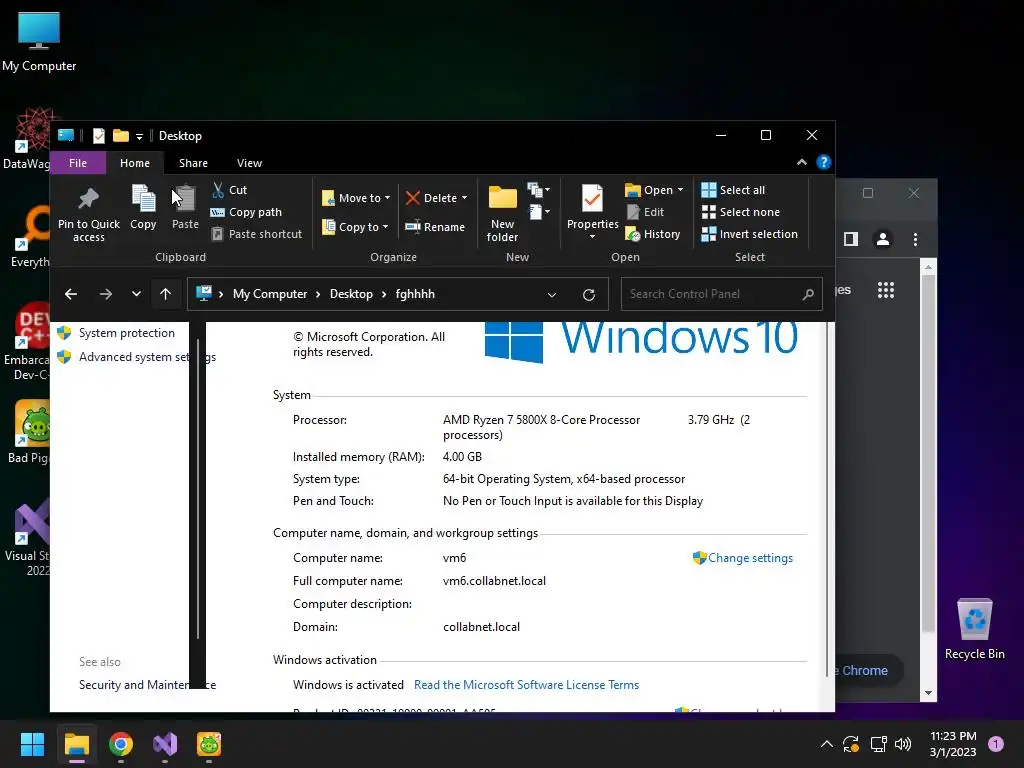The image size is (1024, 768).
Task: Switch to the Share ribbon tab
Action: click(193, 163)
